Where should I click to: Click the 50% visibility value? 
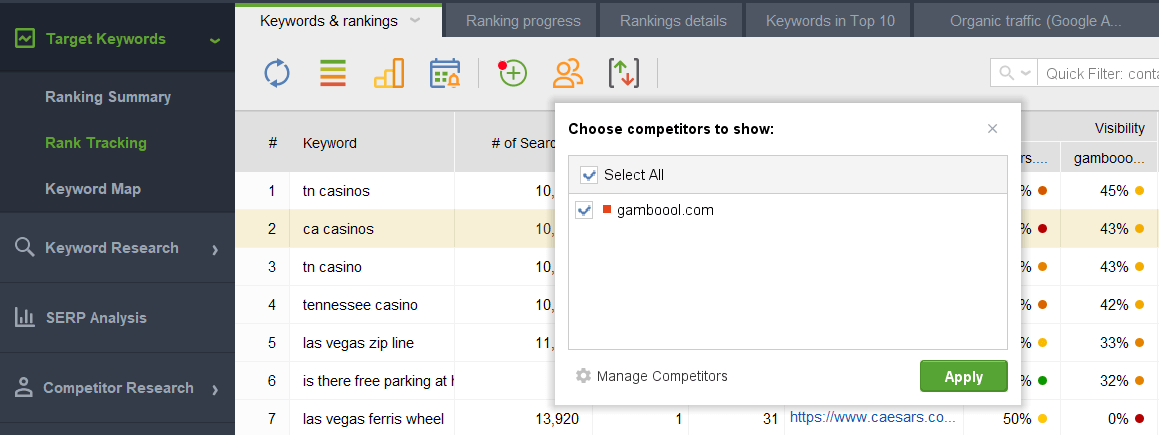[x=1016, y=419]
